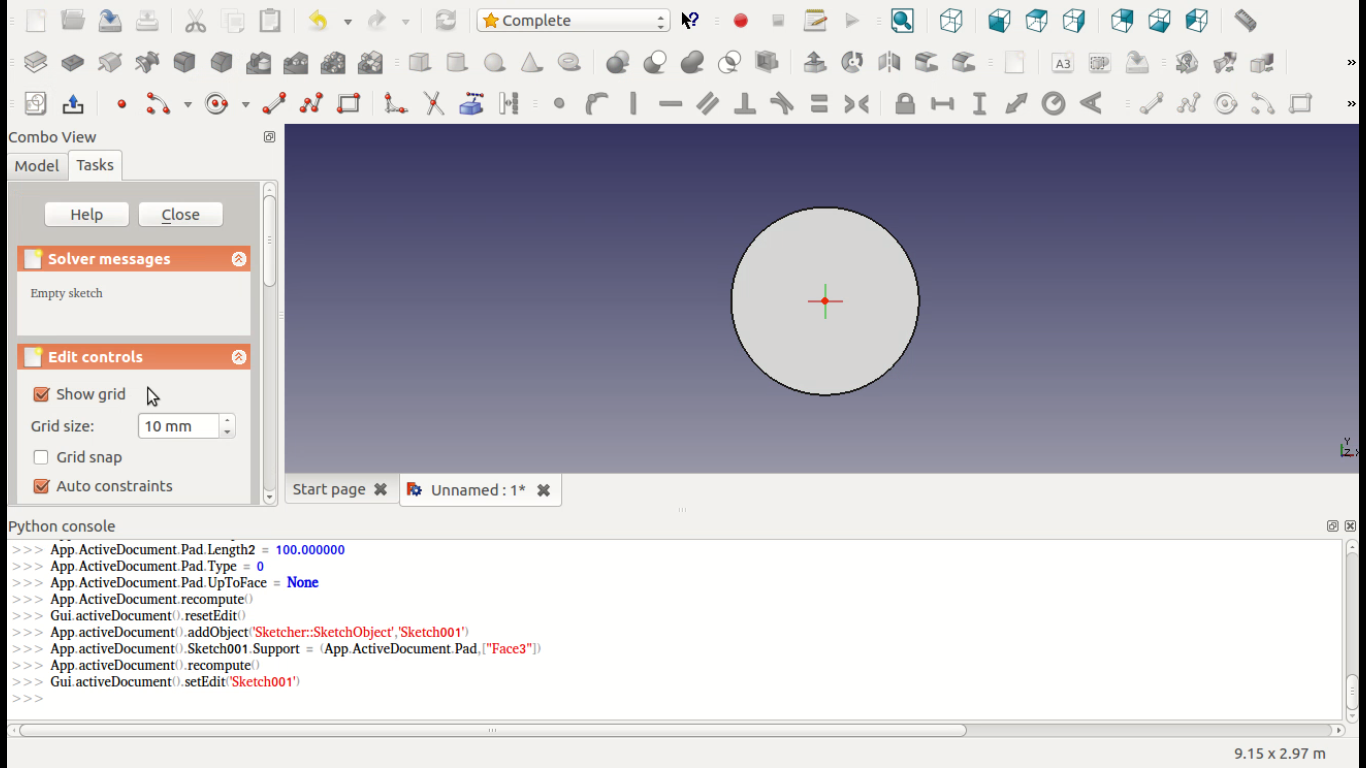Select the create arc tool

pyautogui.click(x=159, y=104)
